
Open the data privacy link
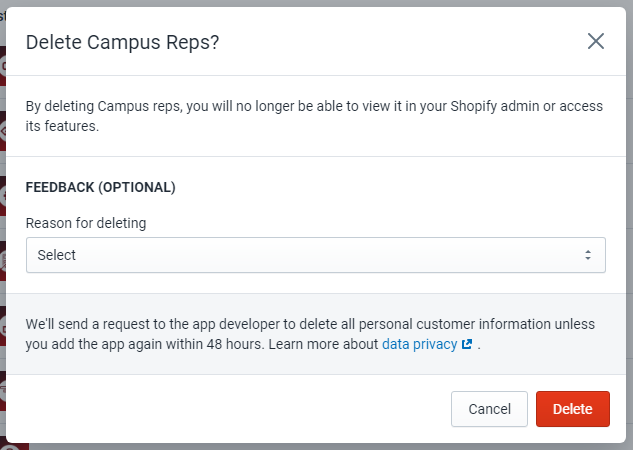419,344
